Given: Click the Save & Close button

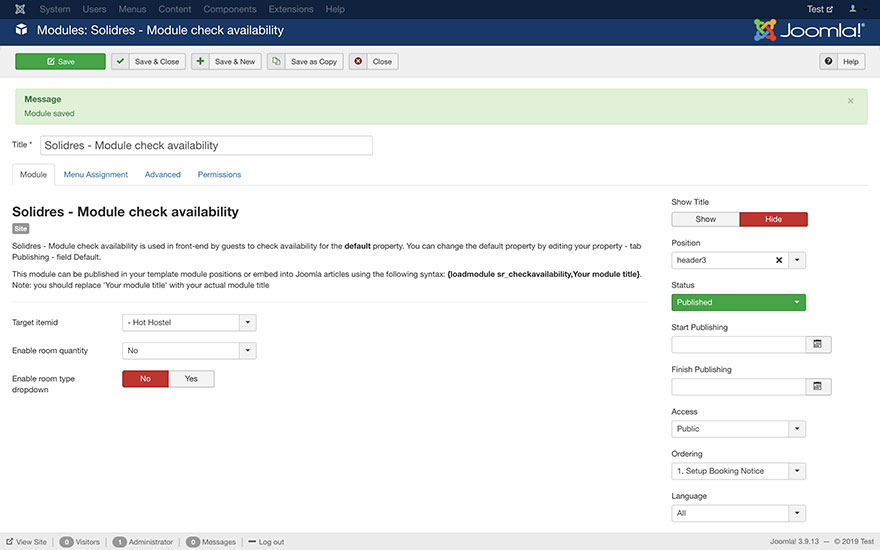Looking at the screenshot, I should point(148,61).
